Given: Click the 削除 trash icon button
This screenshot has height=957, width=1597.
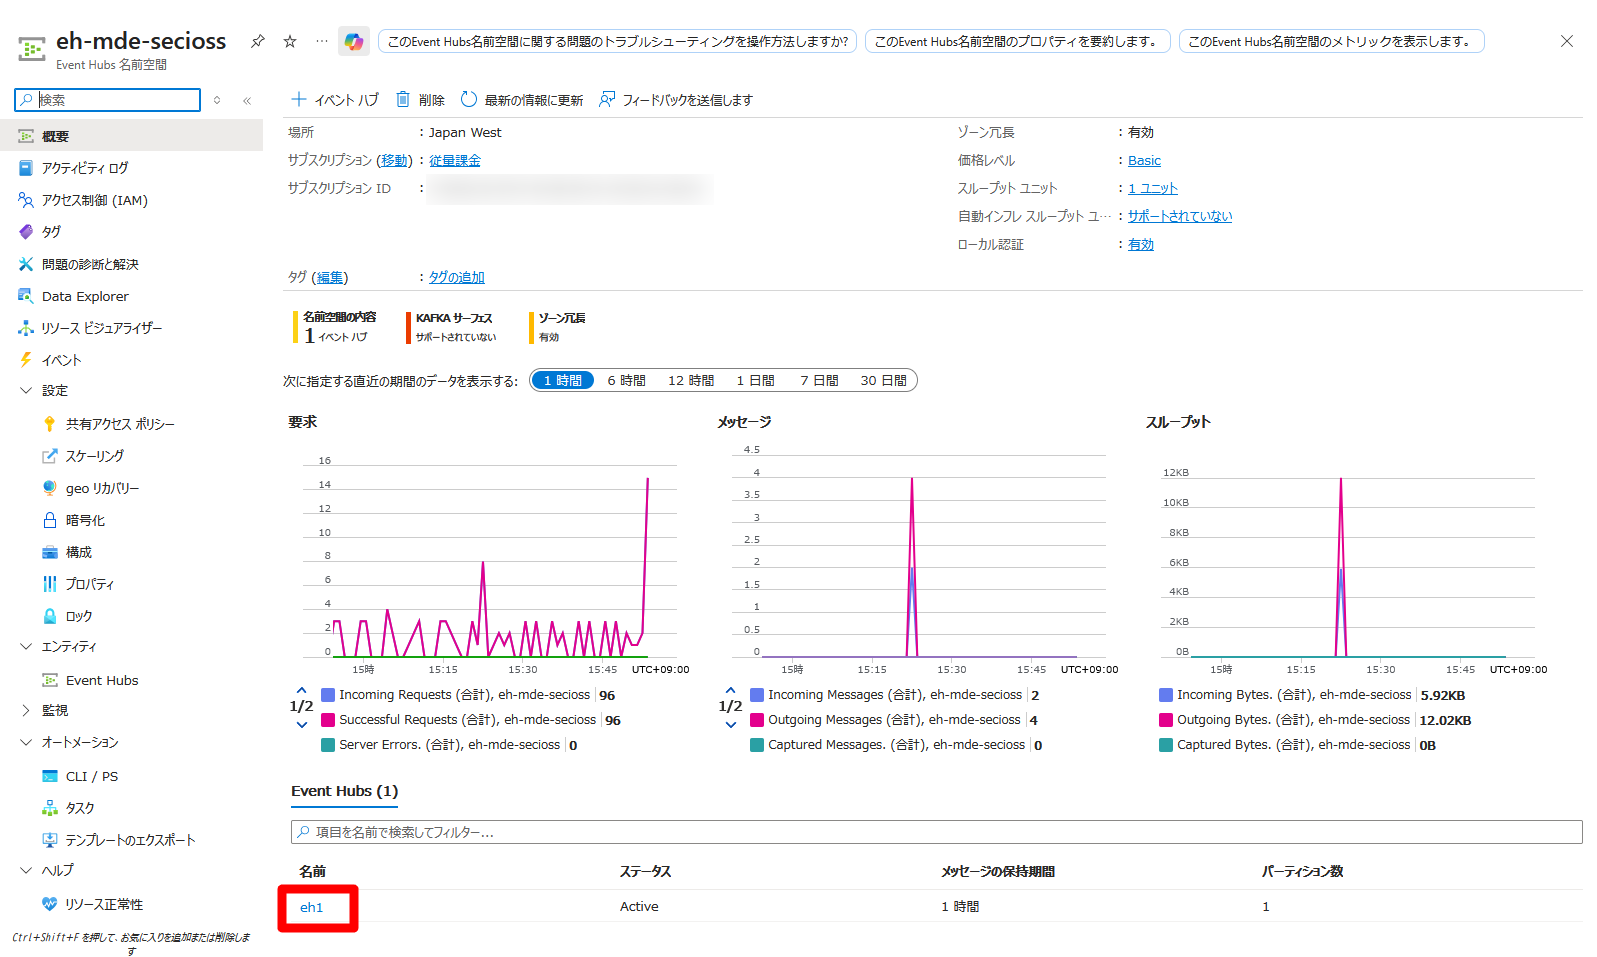Looking at the screenshot, I should coord(420,99).
